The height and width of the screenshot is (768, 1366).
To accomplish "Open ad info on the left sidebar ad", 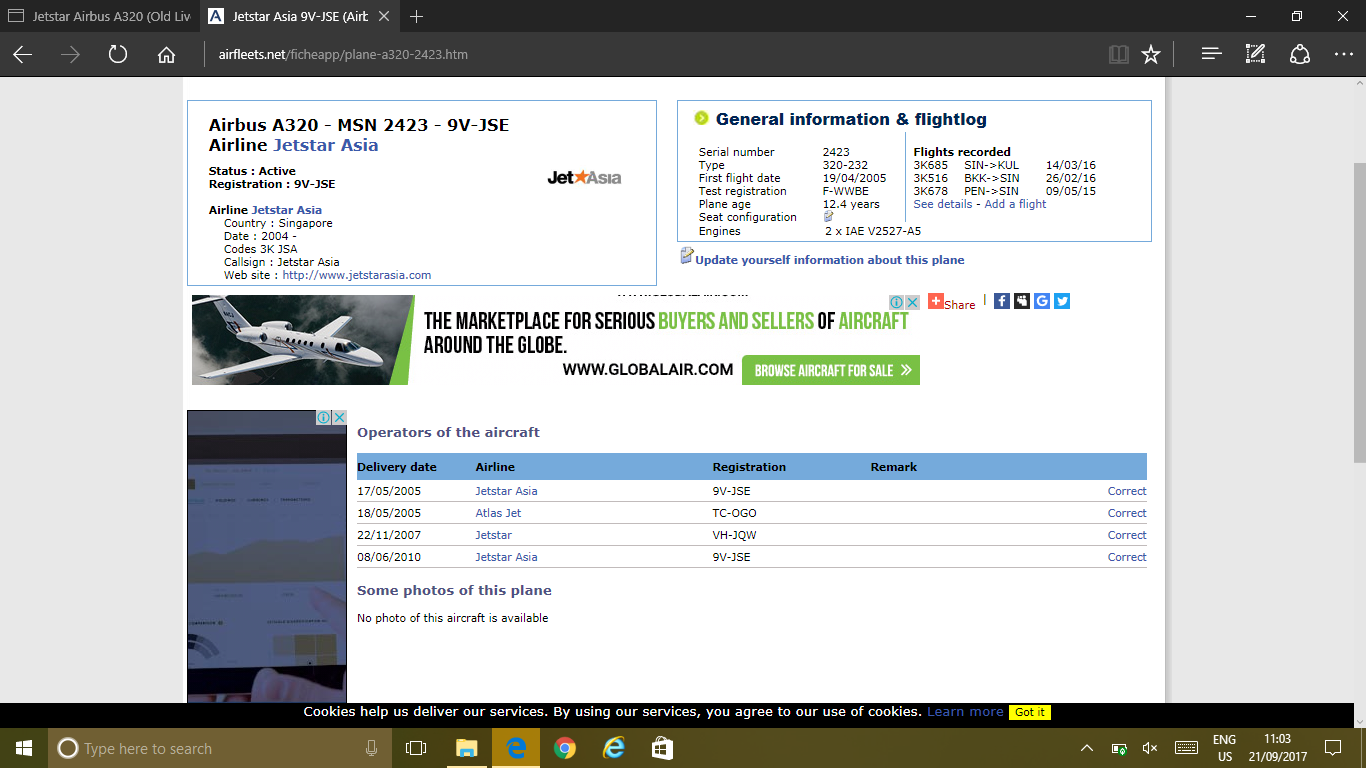I will 324,417.
